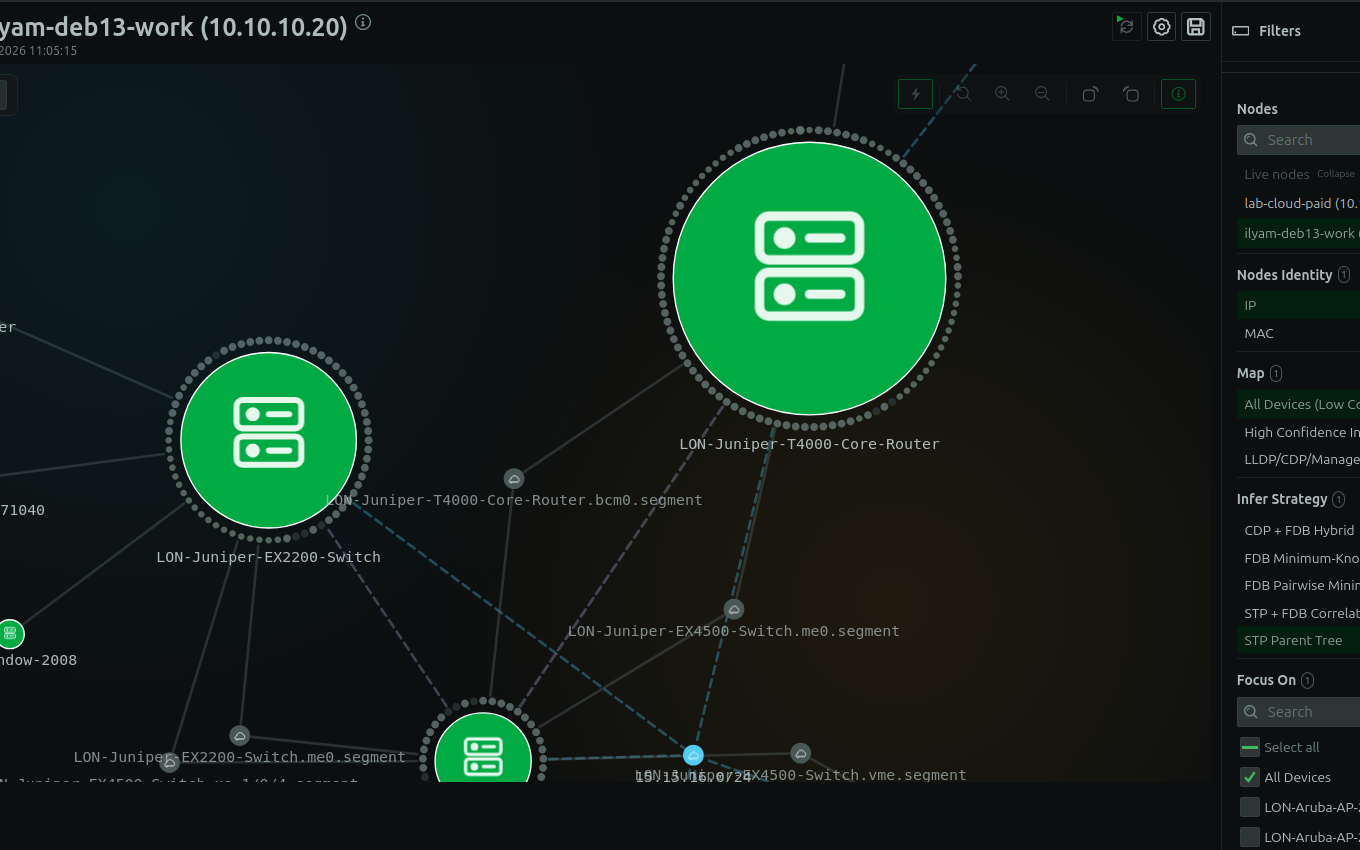Toggle the green info button in map toolbar
The width and height of the screenshot is (1360, 850).
click(1178, 94)
